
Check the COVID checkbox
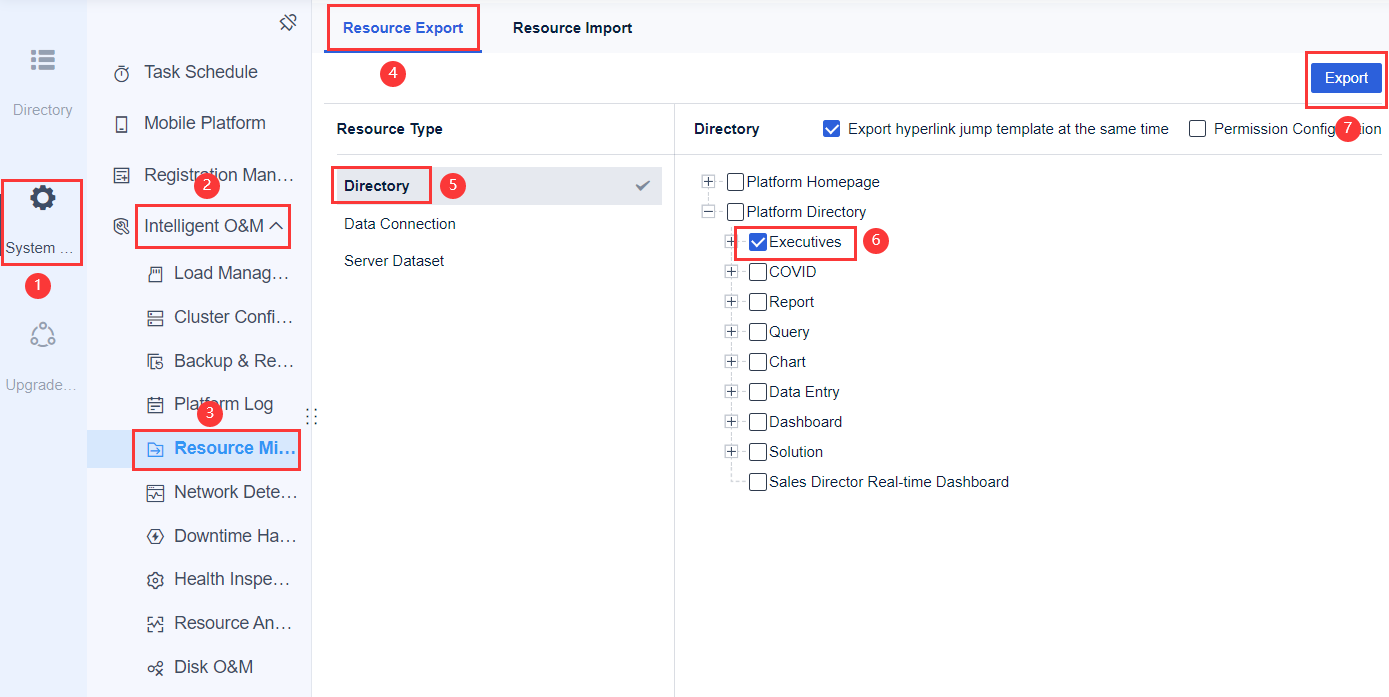point(758,272)
